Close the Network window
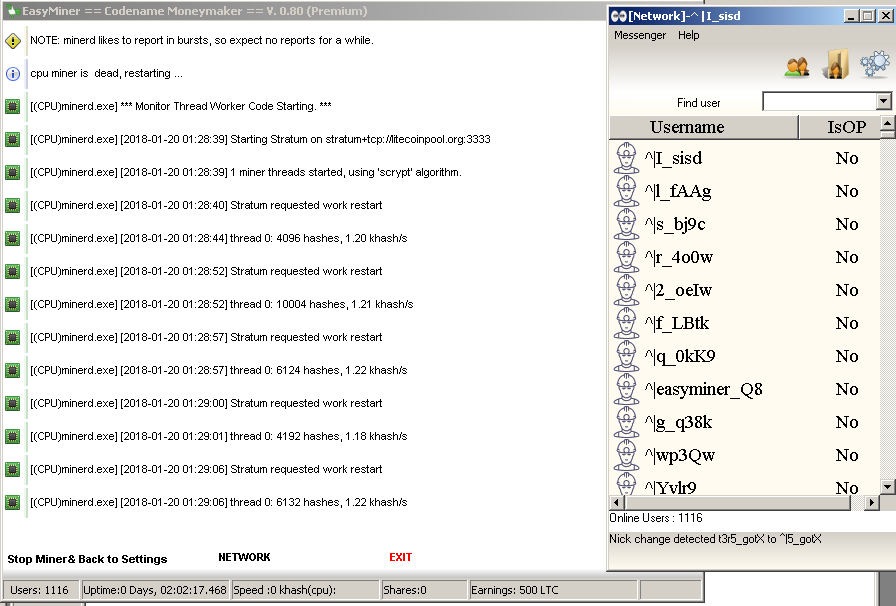The image size is (896, 606). [x=886, y=16]
